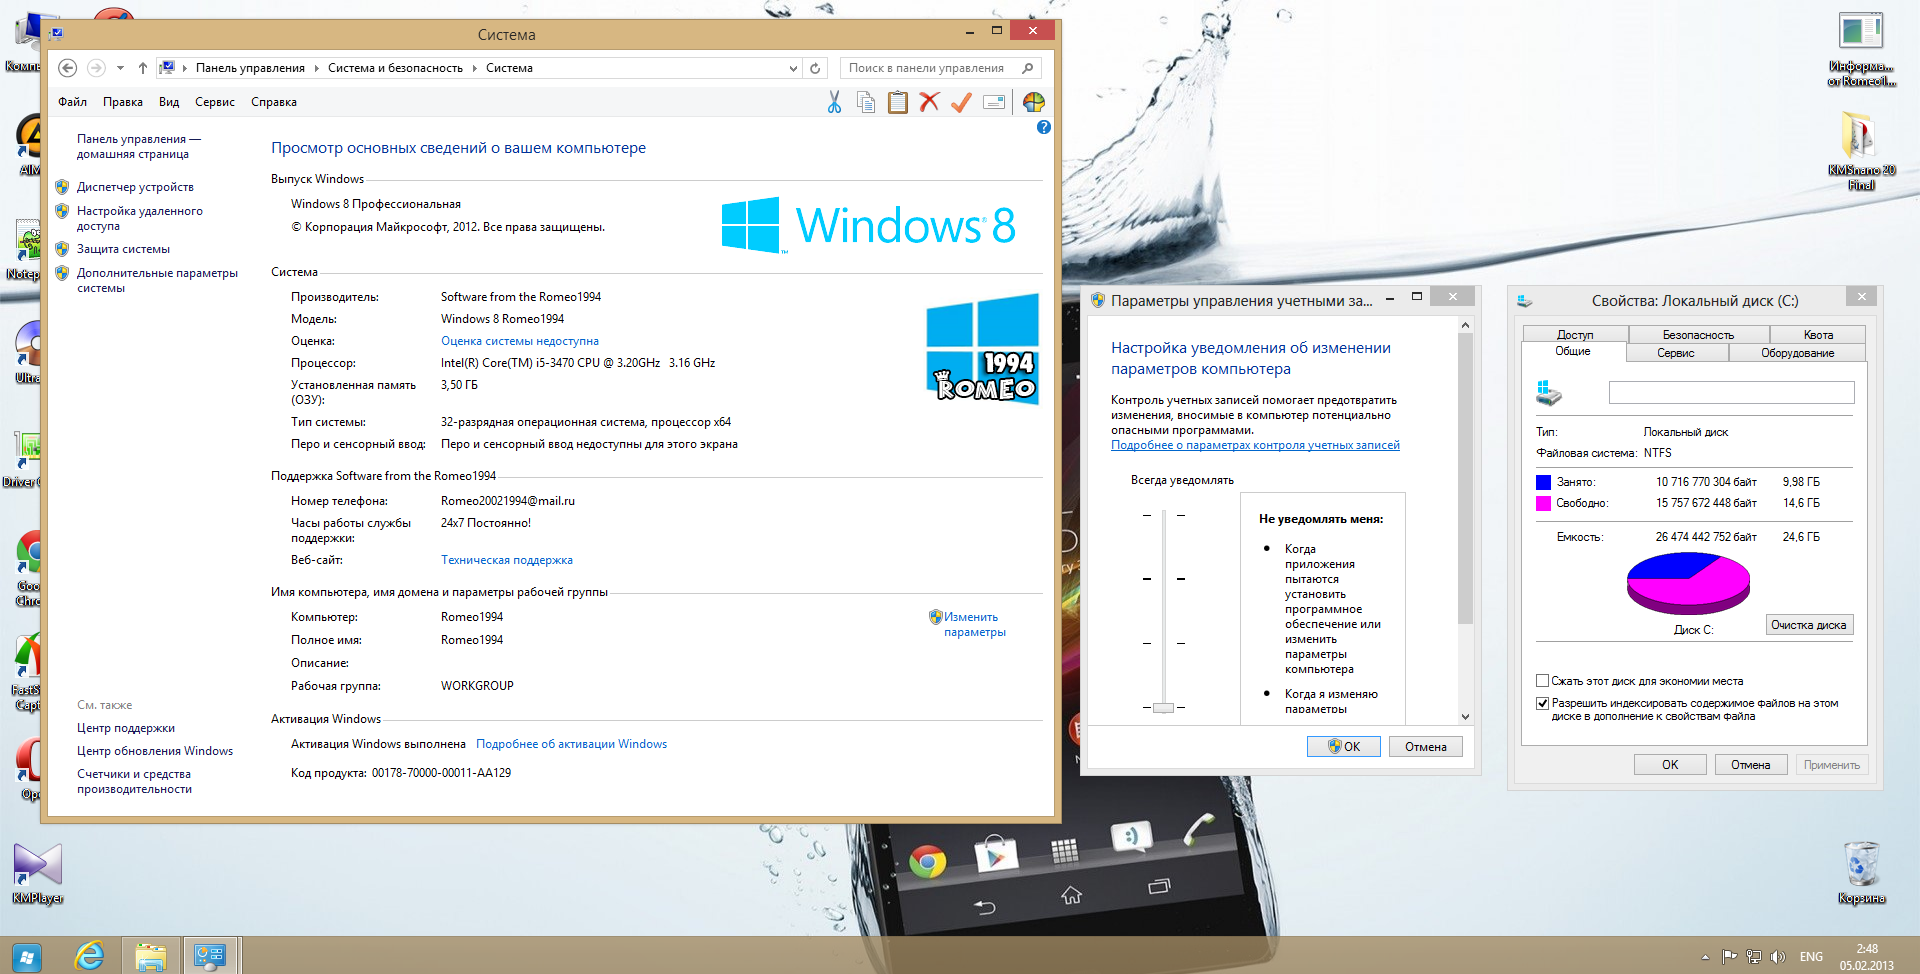Open 'Центр обновления Windows' link
1920x974 pixels.
(155, 751)
